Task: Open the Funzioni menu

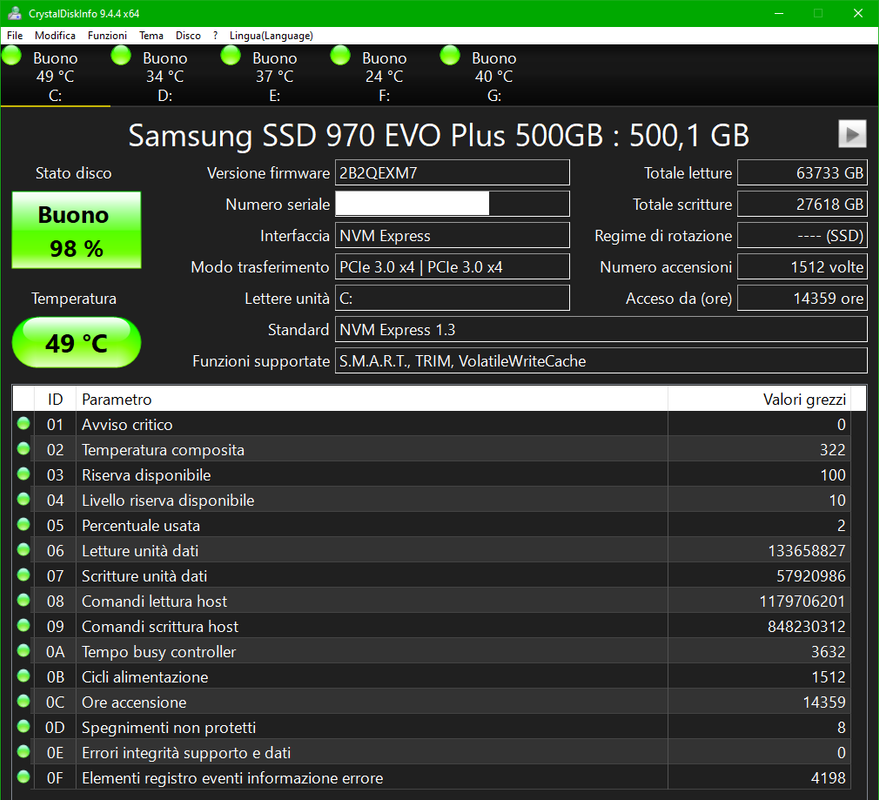Action: [107, 35]
